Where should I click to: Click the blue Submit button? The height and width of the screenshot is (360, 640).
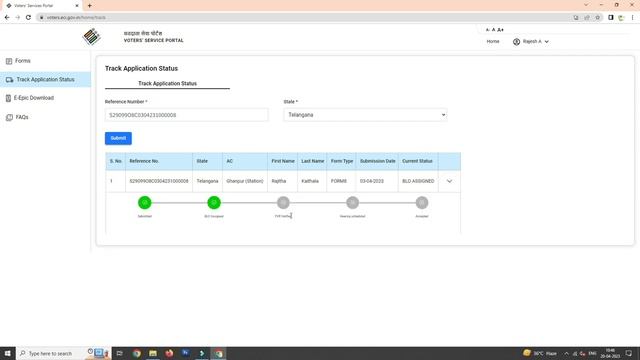[118, 138]
